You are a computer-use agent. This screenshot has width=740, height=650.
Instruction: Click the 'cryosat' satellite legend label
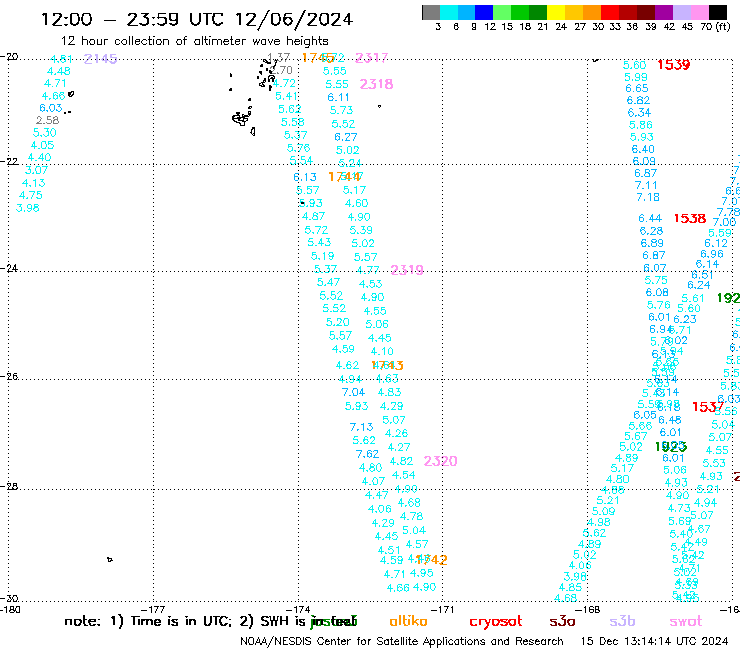click(x=496, y=622)
